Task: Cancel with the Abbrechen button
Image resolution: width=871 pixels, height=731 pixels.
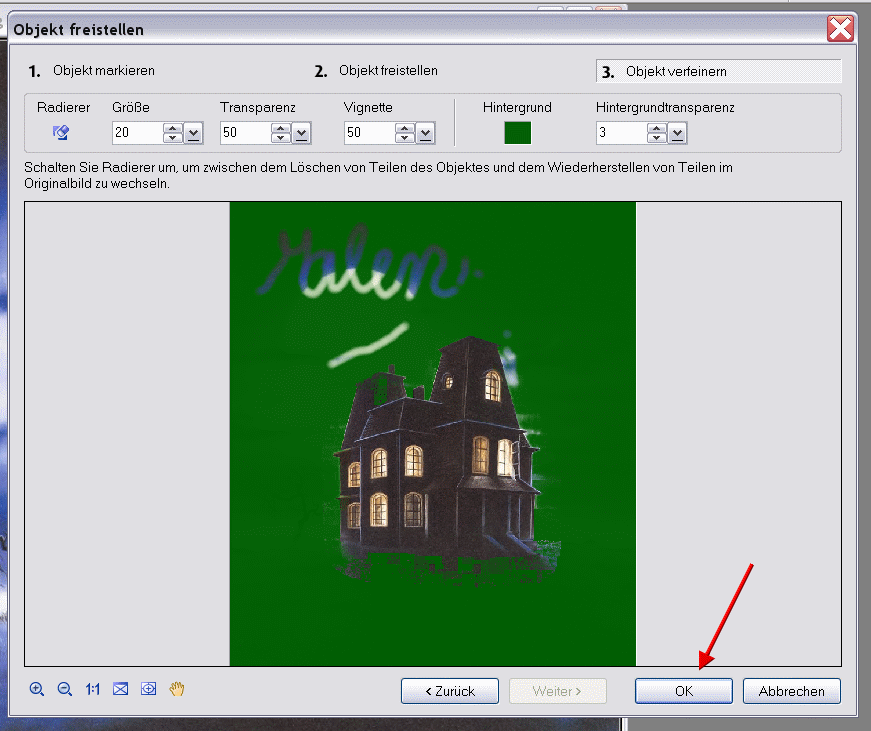Action: (792, 691)
